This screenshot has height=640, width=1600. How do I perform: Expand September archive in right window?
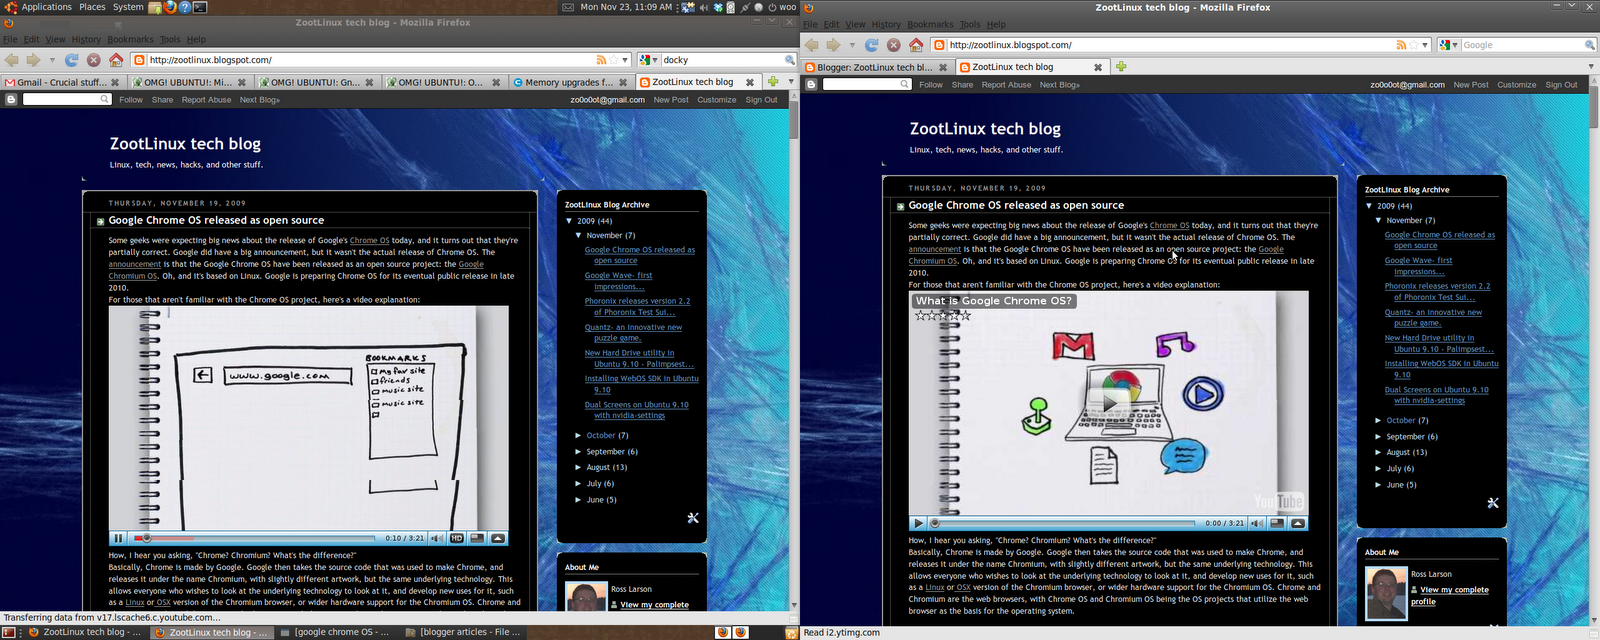(1378, 436)
